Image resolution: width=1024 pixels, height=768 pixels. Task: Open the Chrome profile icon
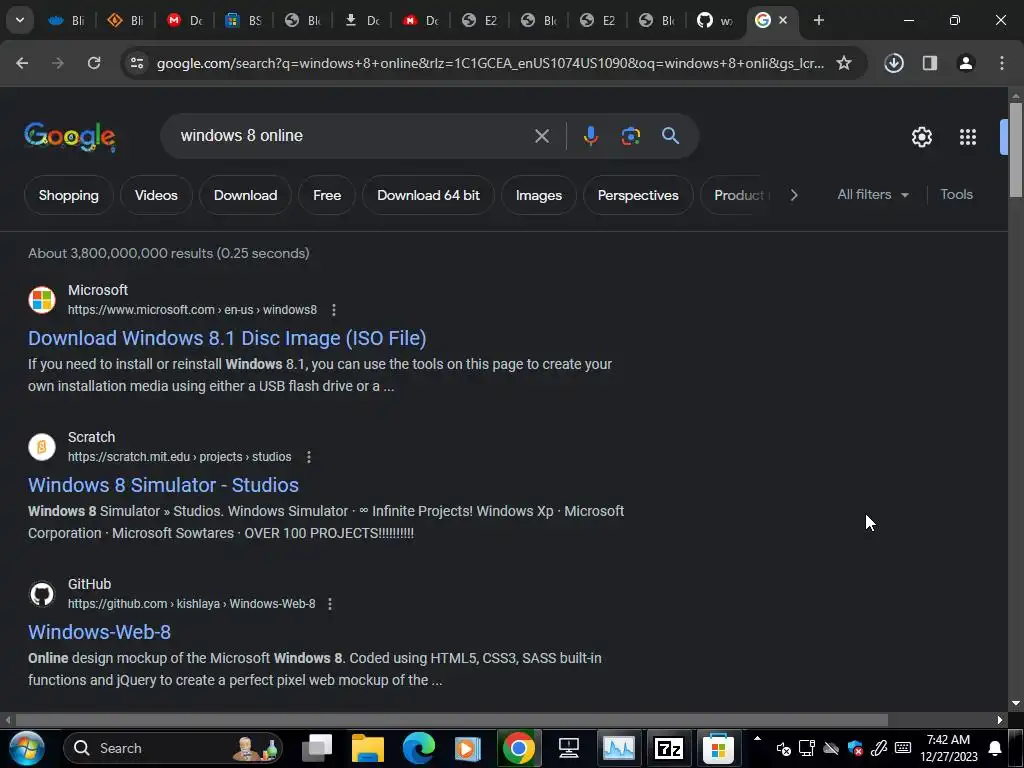pos(965,63)
